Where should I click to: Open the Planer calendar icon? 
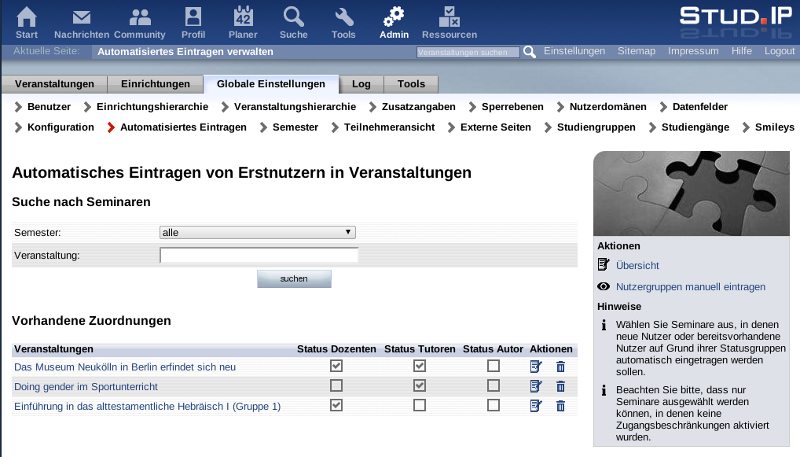[243, 17]
